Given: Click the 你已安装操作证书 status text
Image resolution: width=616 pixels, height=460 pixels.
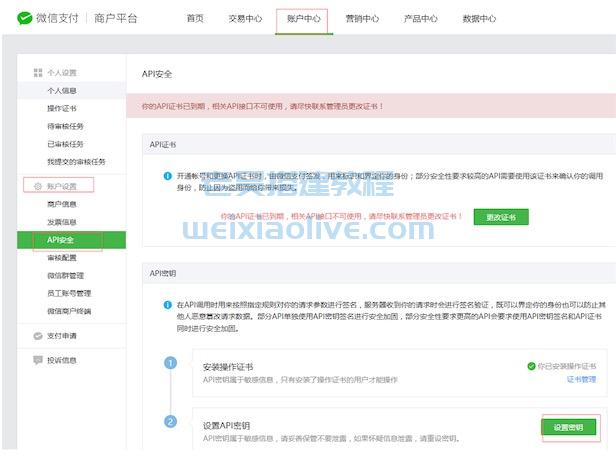Looking at the screenshot, I should [566, 366].
